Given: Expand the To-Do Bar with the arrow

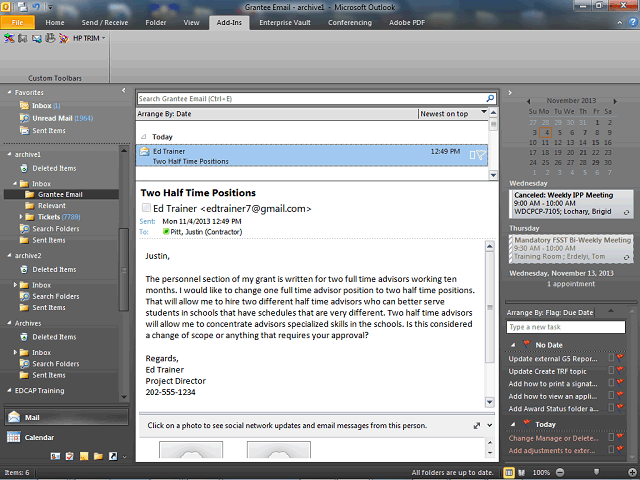Looking at the screenshot, I should (510, 93).
